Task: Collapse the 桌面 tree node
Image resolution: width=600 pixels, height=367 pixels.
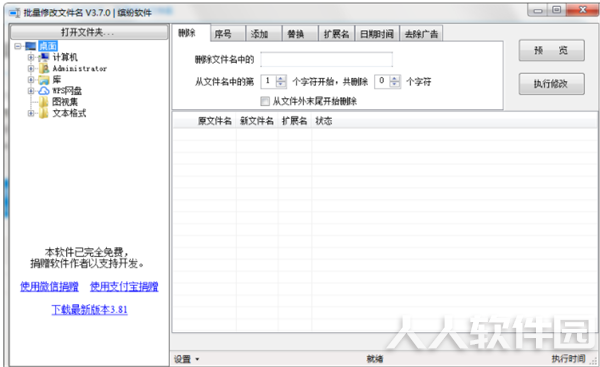Action: [18, 46]
